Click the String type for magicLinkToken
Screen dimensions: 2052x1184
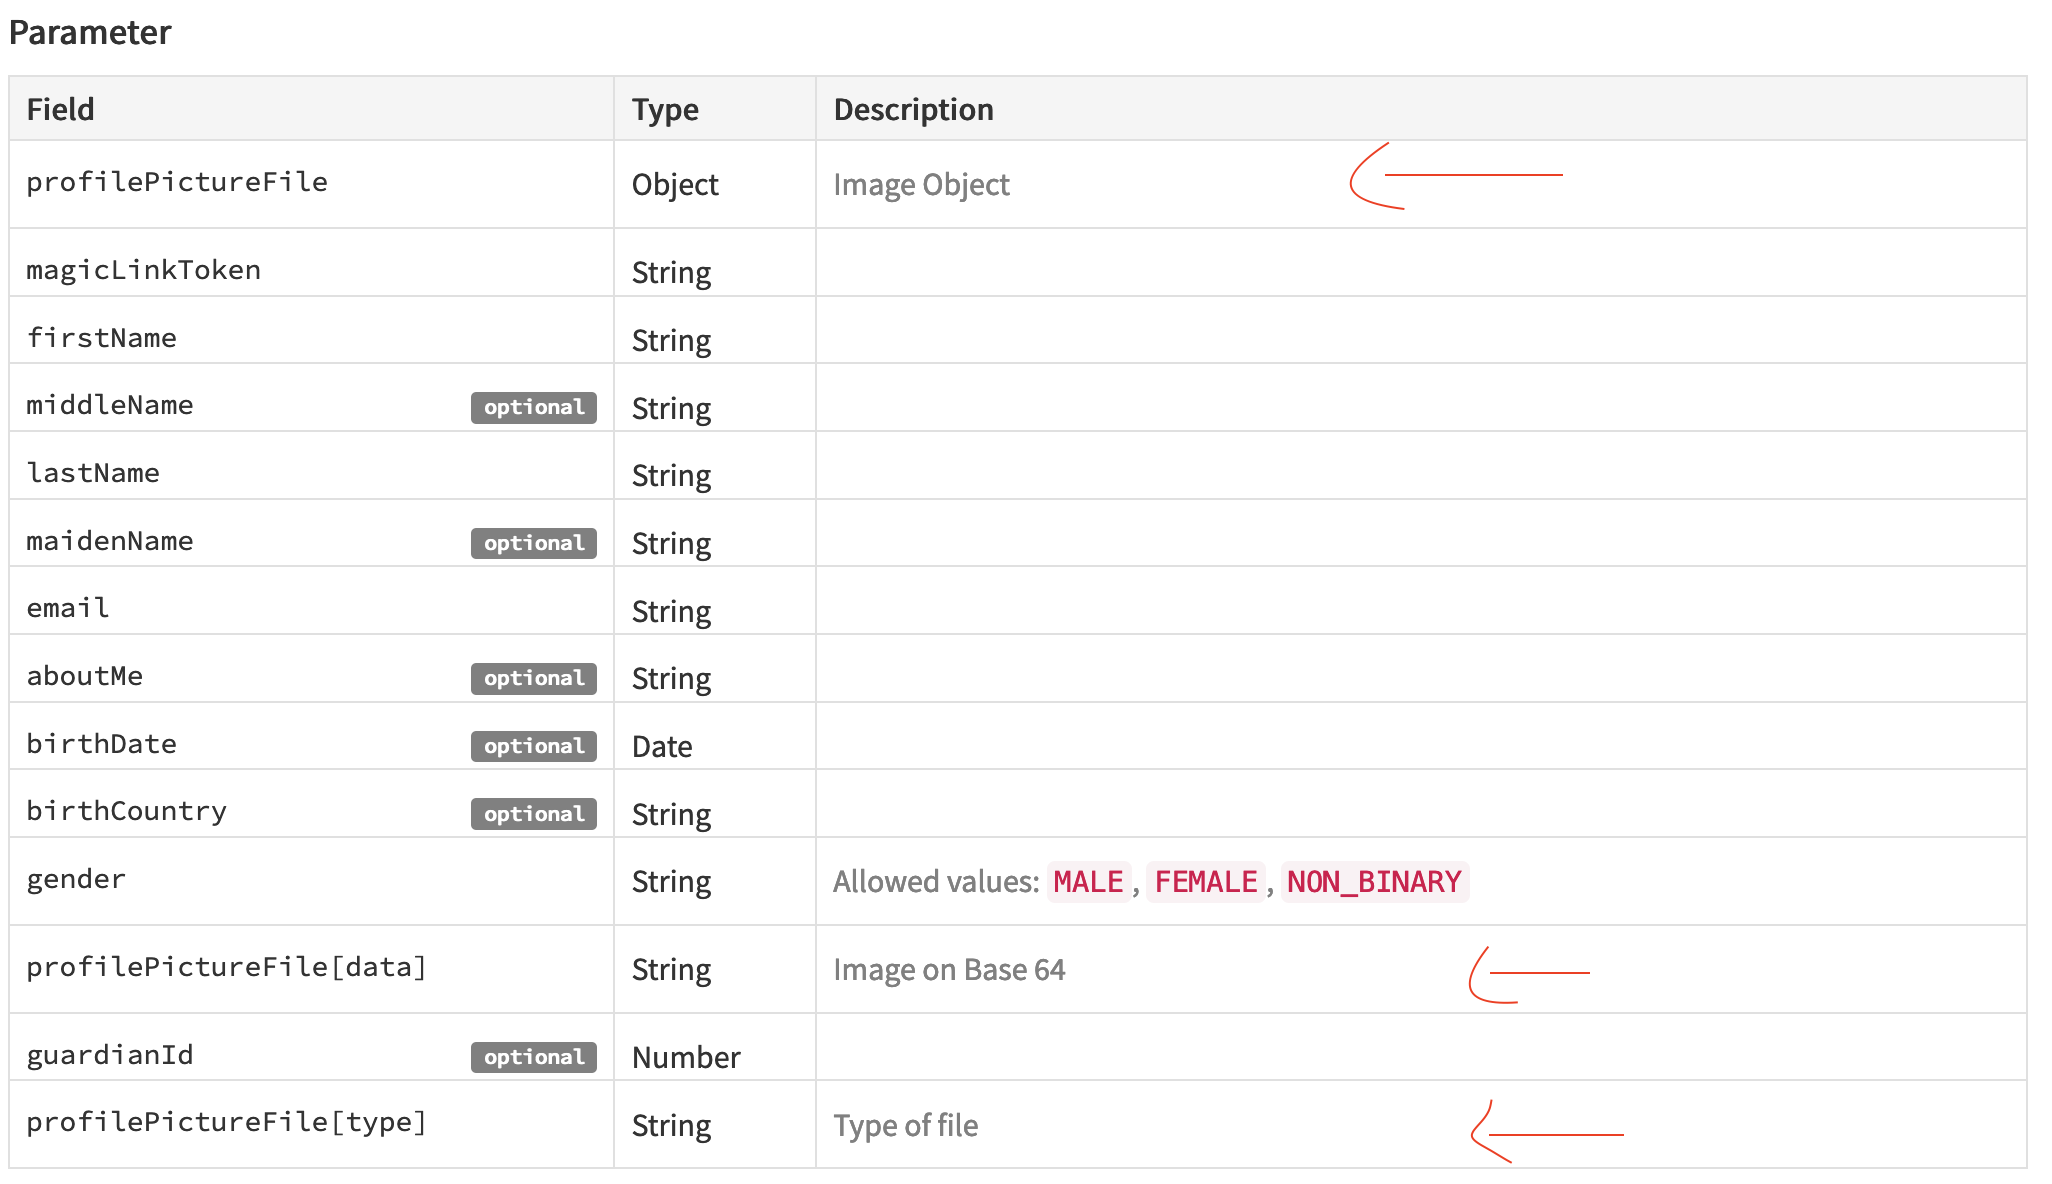pos(671,273)
